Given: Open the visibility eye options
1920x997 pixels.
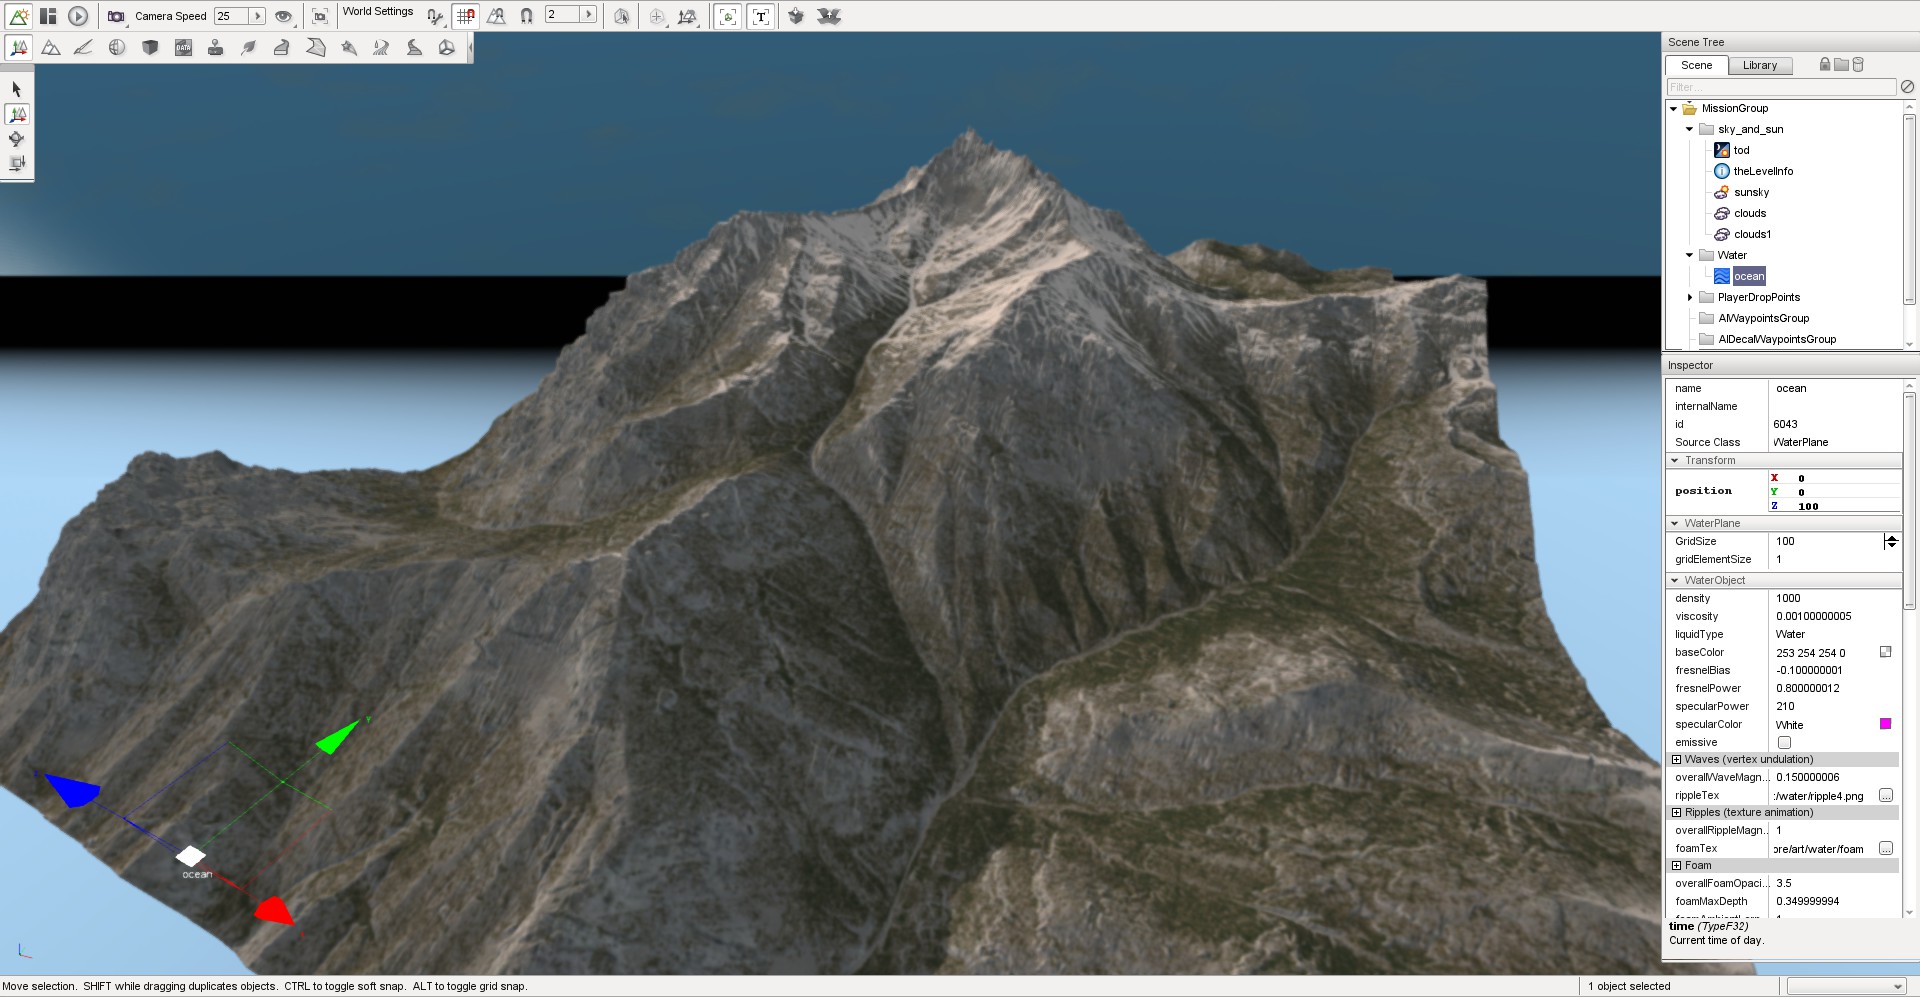Looking at the screenshot, I should coord(284,16).
